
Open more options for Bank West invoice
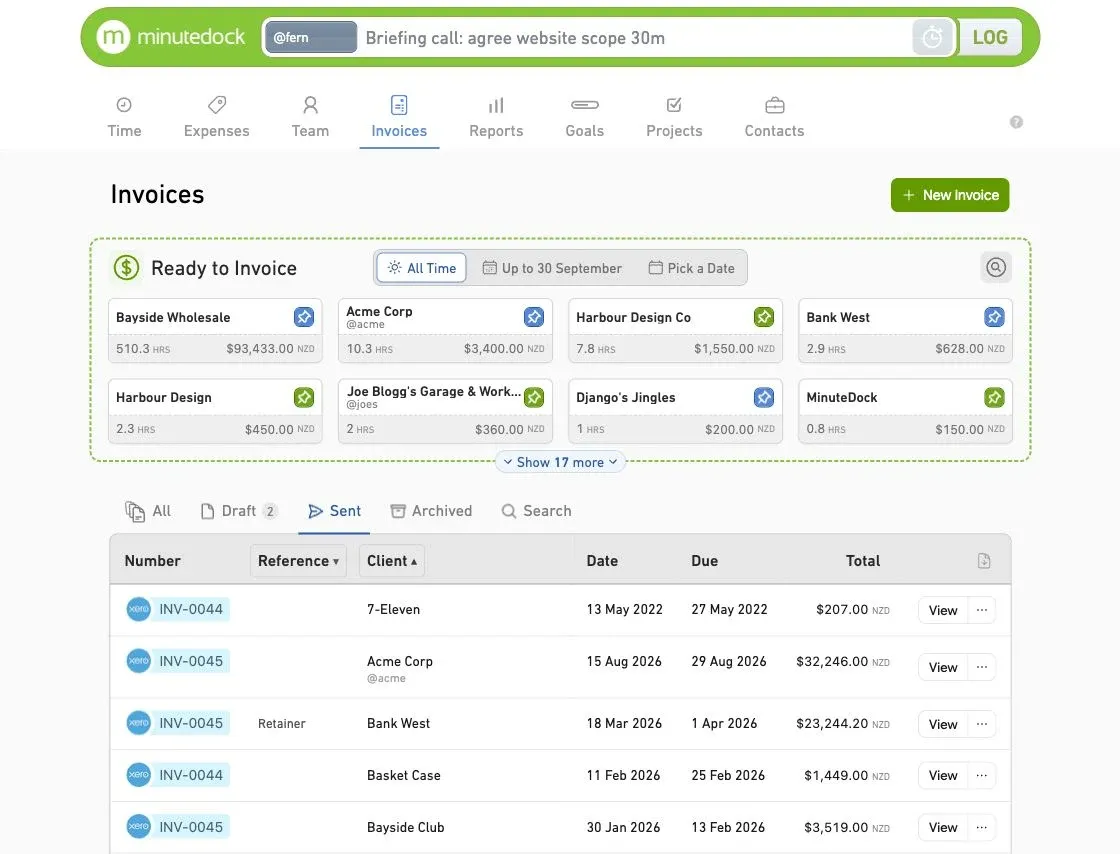click(x=982, y=724)
